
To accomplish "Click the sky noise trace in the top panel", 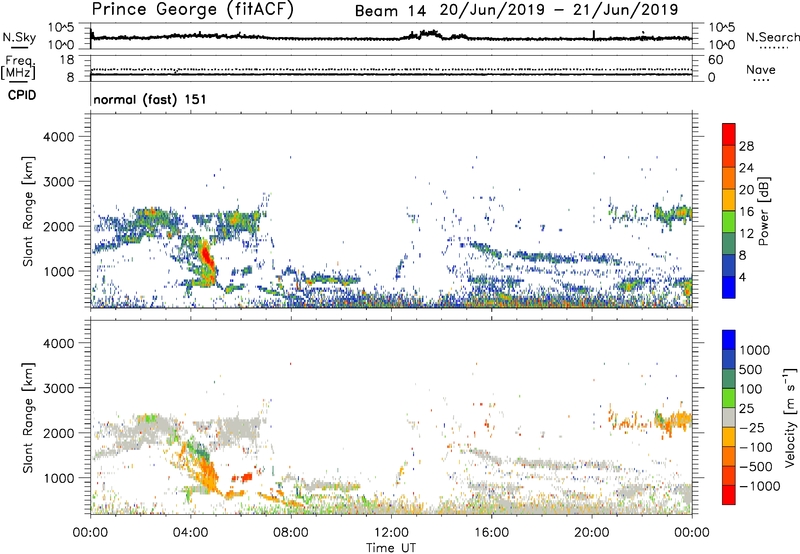I will 391,37.
